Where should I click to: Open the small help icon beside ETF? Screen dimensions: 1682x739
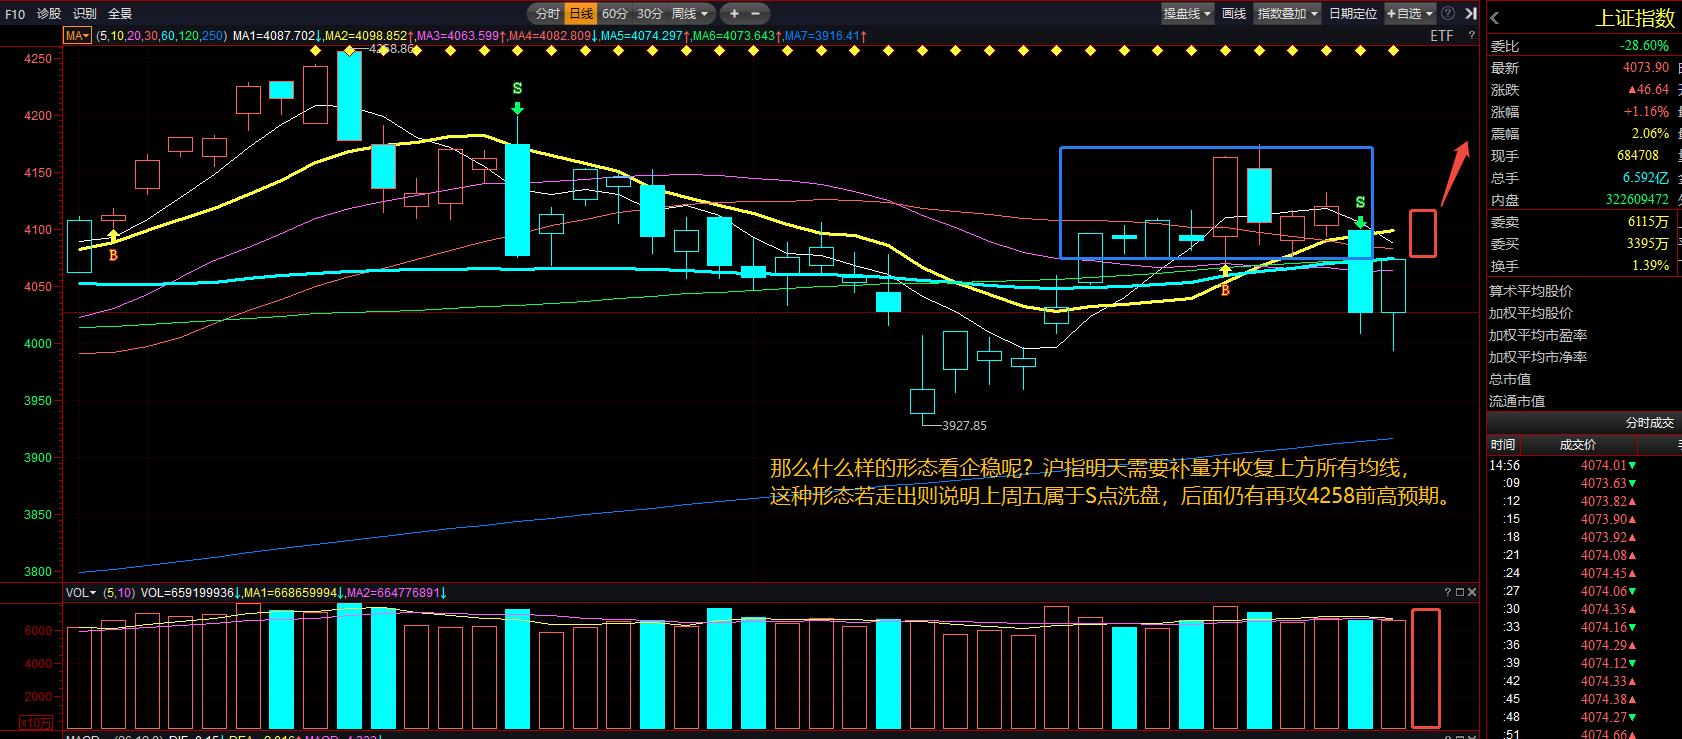(1471, 36)
